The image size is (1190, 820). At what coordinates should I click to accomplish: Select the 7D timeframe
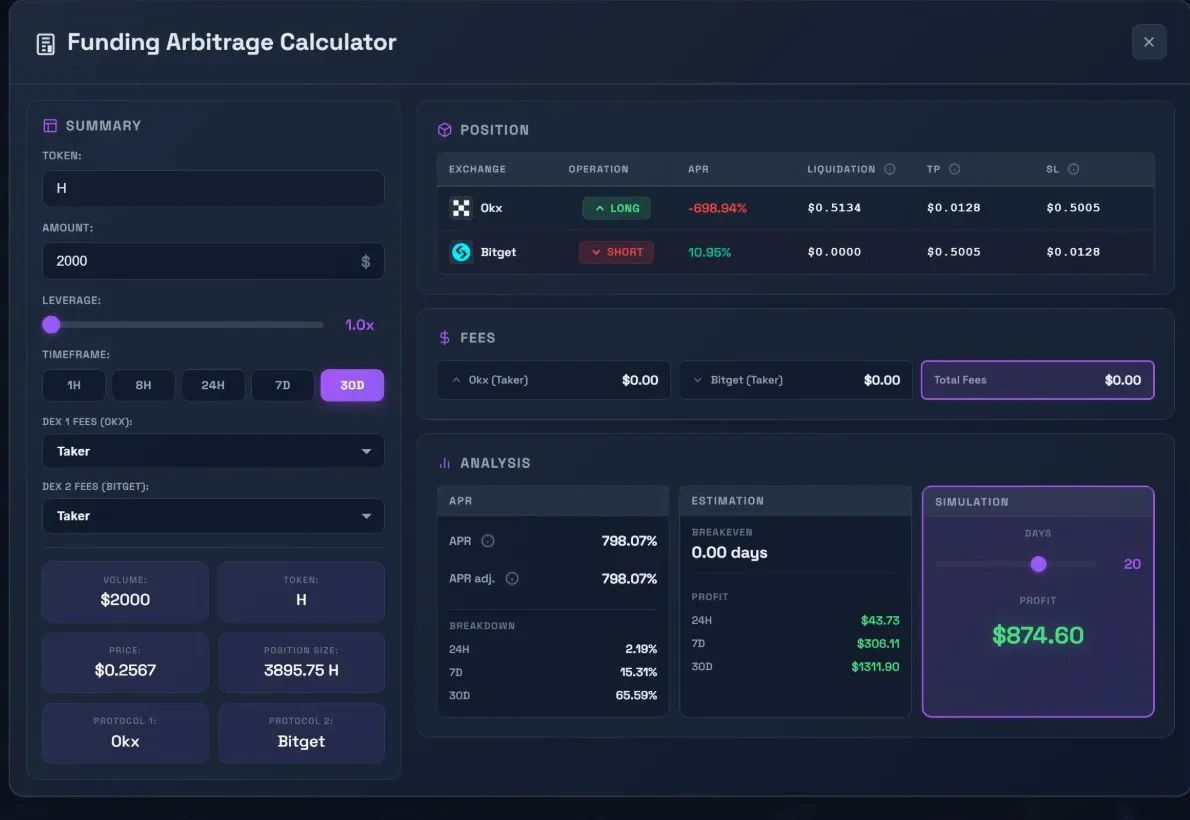click(282, 385)
